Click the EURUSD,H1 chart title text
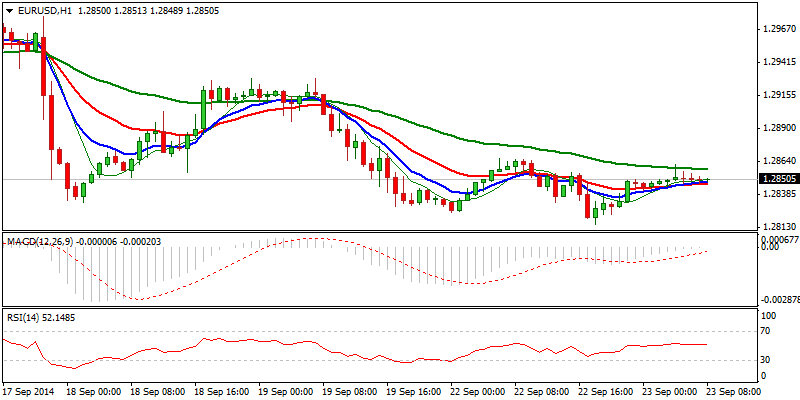The height and width of the screenshot is (400, 800). pos(44,11)
